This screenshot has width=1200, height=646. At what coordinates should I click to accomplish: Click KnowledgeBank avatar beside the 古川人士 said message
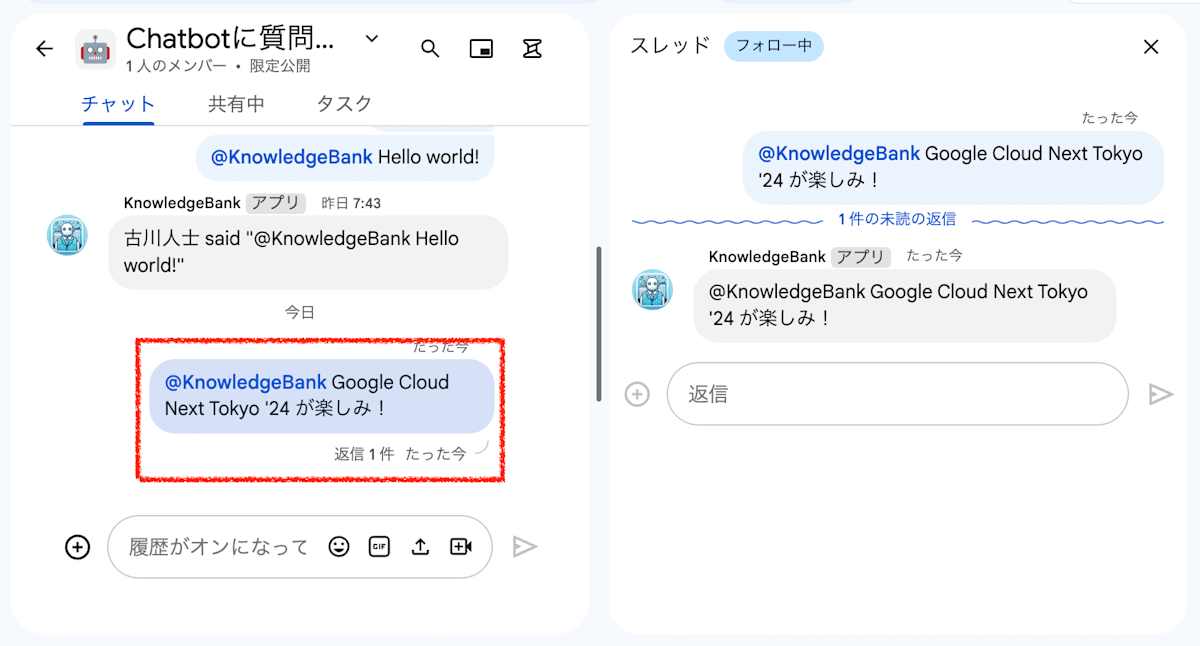point(68,235)
